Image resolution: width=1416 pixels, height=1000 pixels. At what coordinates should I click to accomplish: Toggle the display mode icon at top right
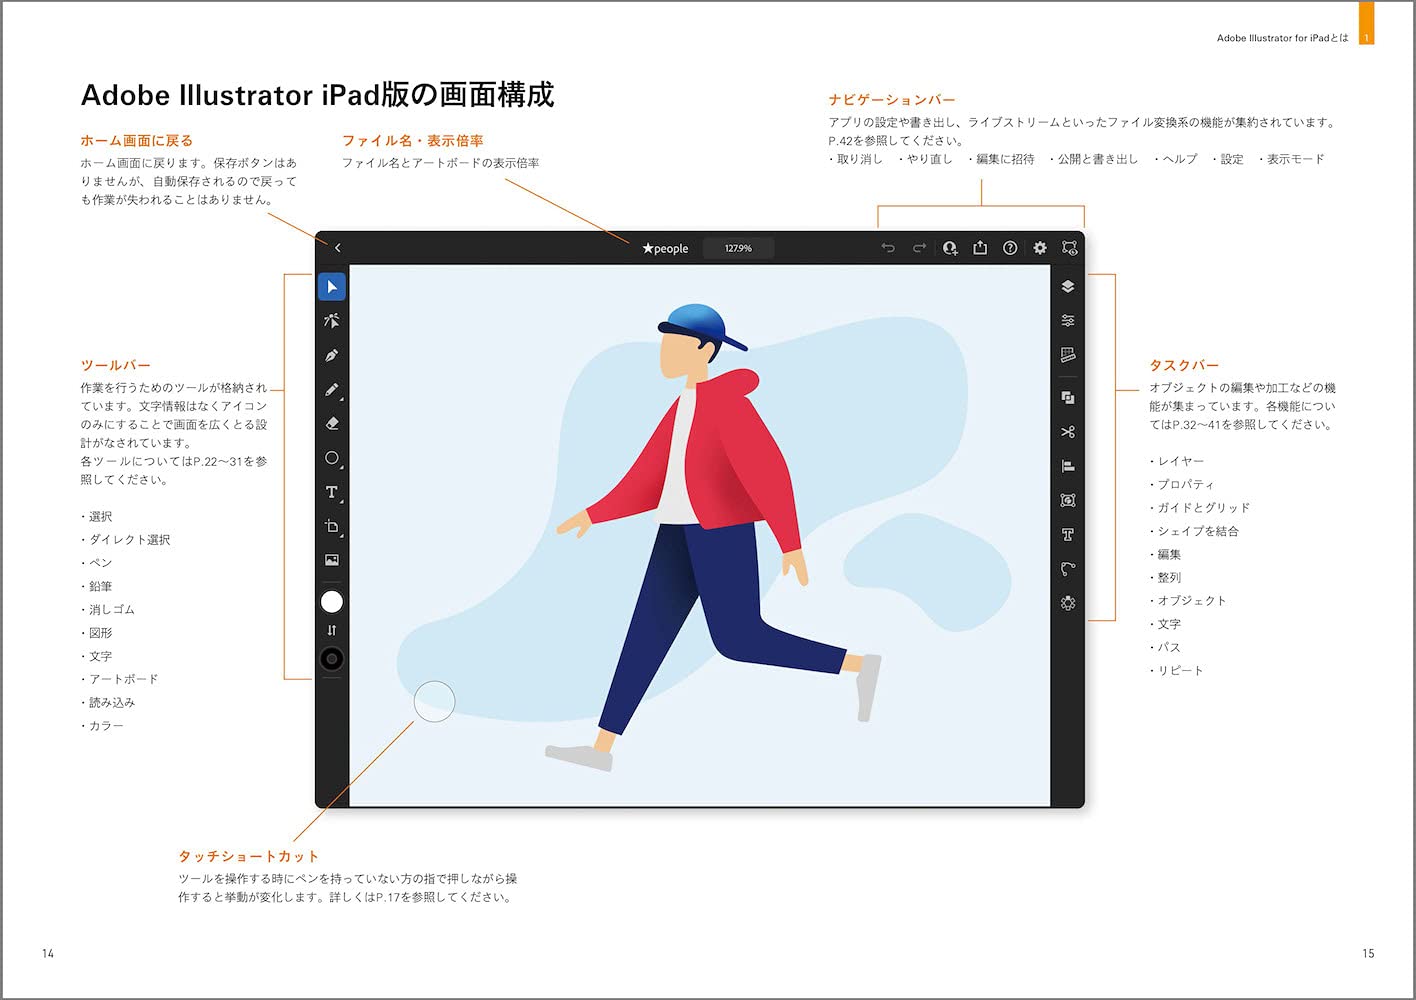[x=1069, y=248]
